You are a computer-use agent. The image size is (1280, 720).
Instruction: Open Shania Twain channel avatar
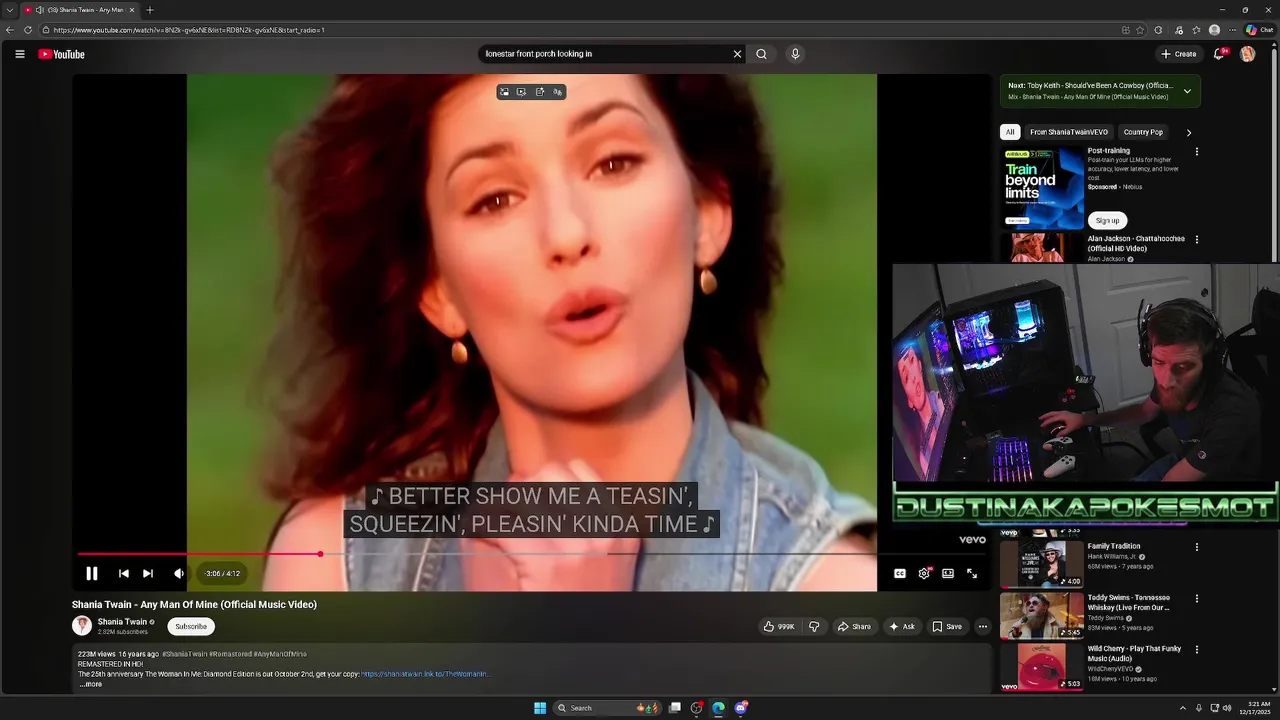[82, 626]
